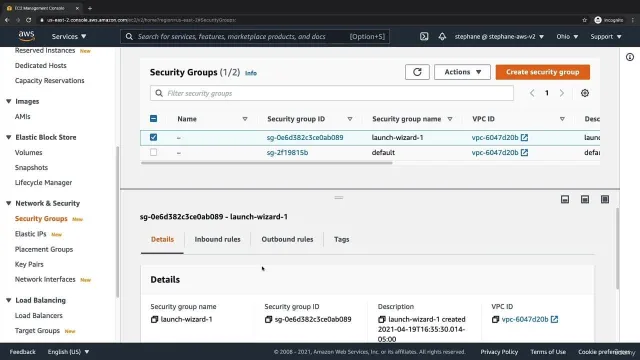Switch to the Inbound rules tab
640x360 pixels.
(218, 240)
